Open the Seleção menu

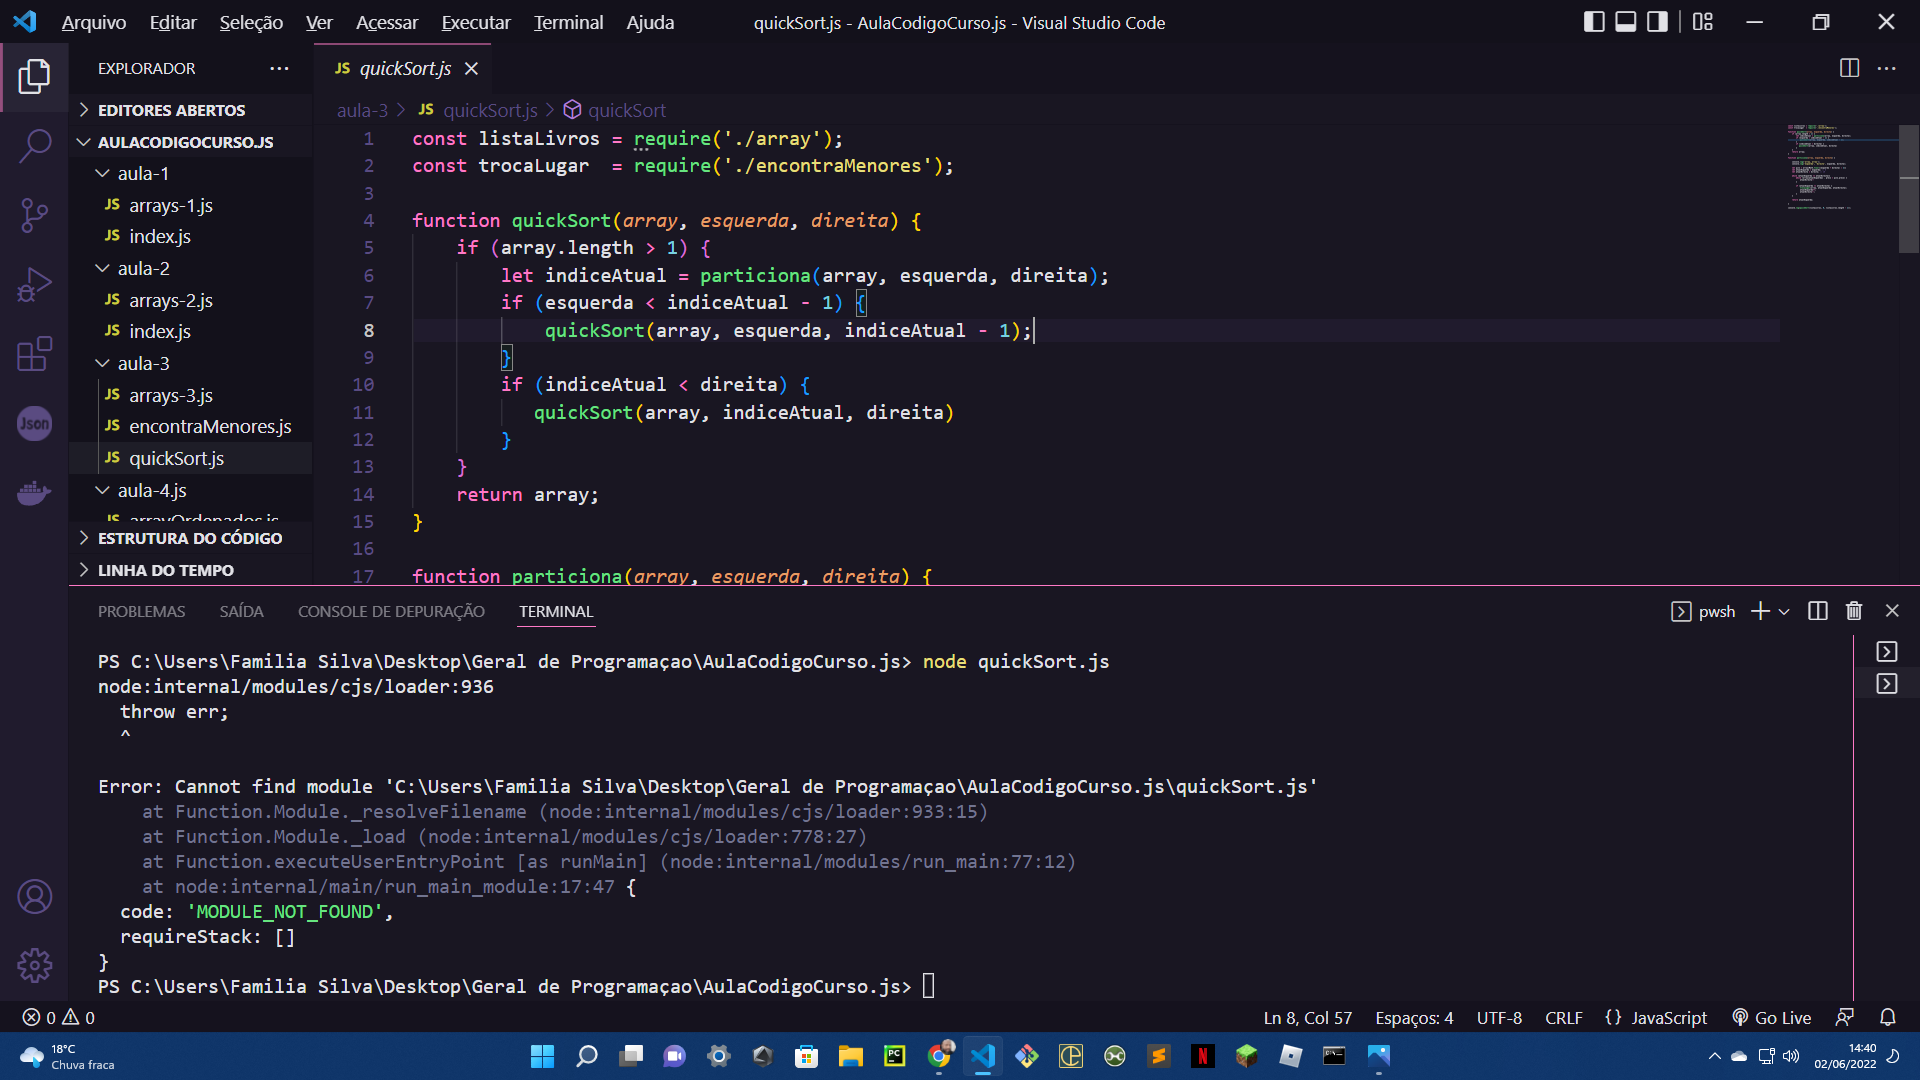tap(251, 22)
